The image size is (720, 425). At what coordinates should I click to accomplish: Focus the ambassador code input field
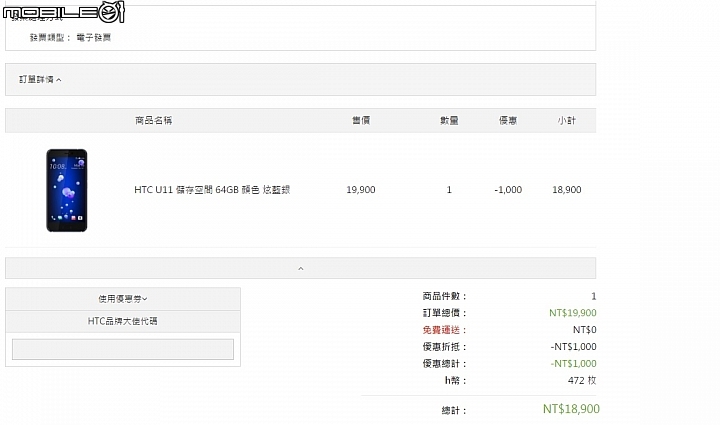coord(123,349)
